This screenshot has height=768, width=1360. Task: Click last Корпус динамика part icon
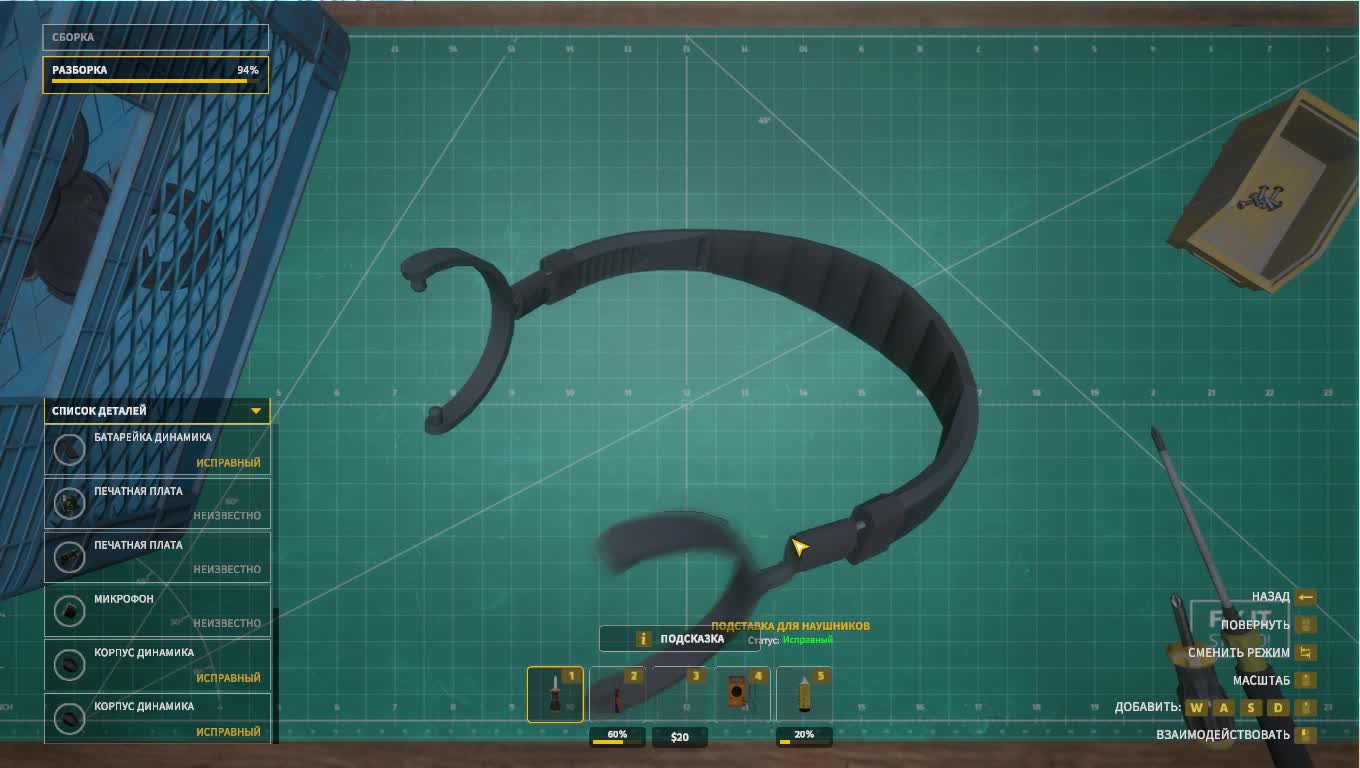(x=70, y=718)
